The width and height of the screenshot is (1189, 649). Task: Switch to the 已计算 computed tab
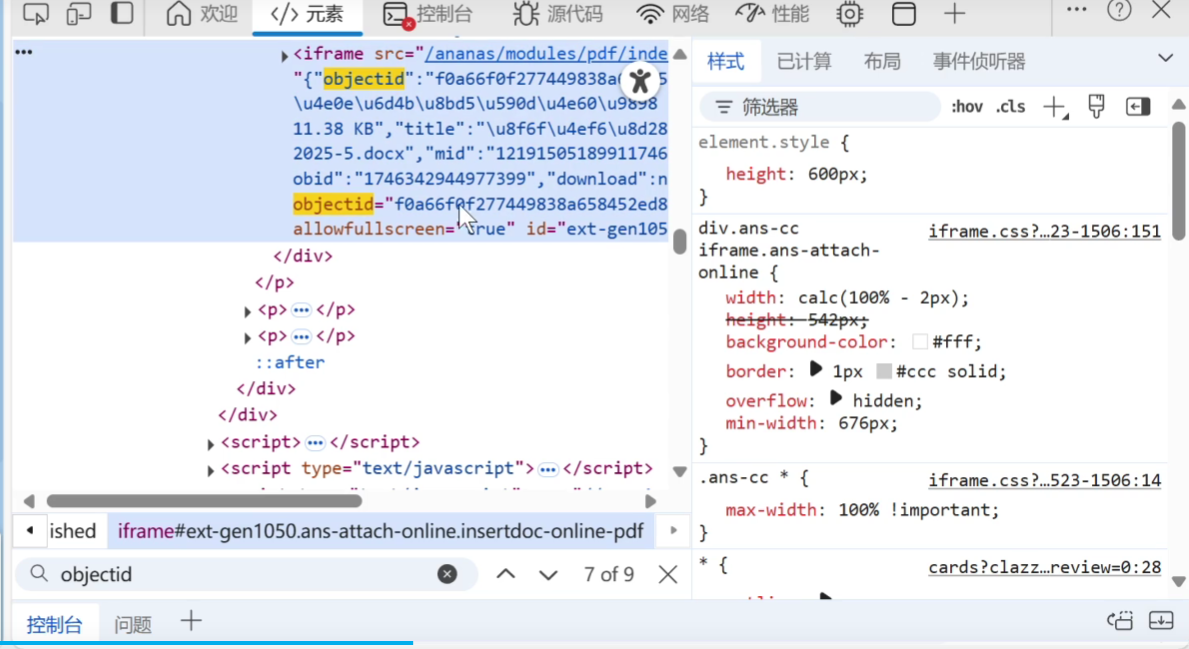click(804, 61)
